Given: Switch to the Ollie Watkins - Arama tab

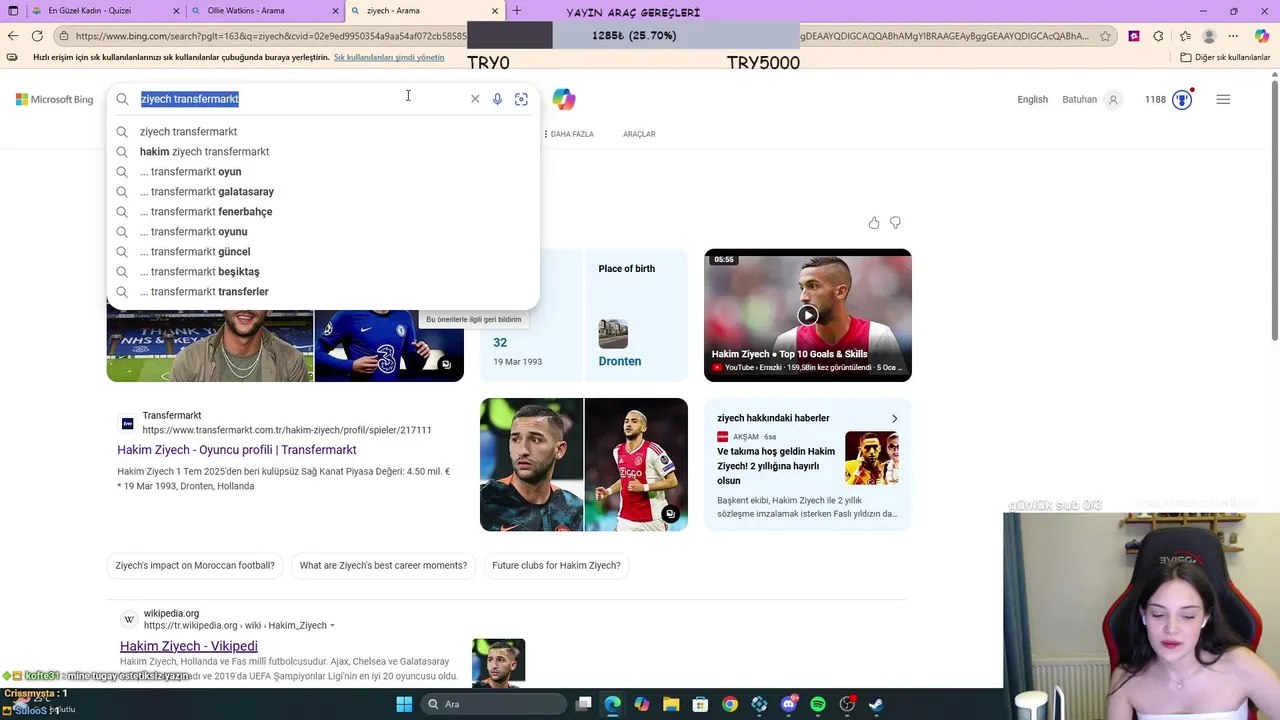Looking at the screenshot, I should click(x=267, y=11).
